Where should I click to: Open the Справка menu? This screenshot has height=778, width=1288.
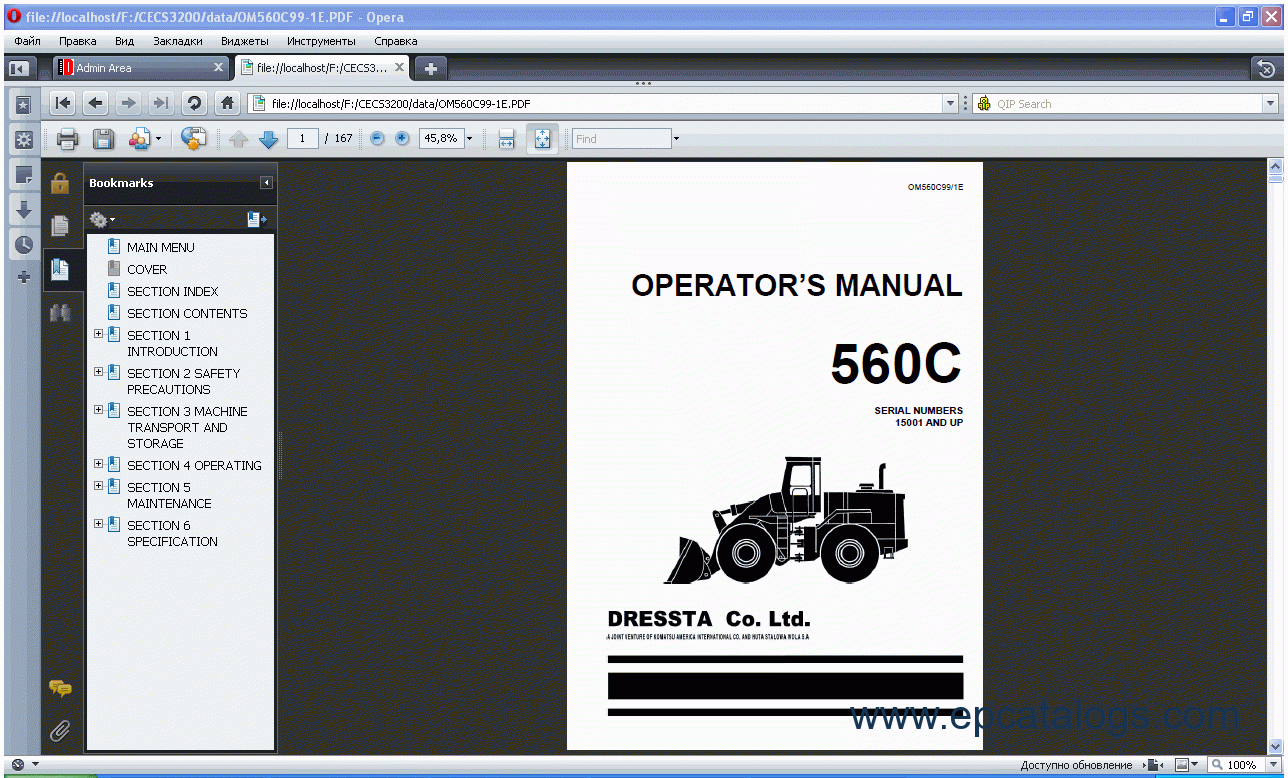tap(396, 41)
